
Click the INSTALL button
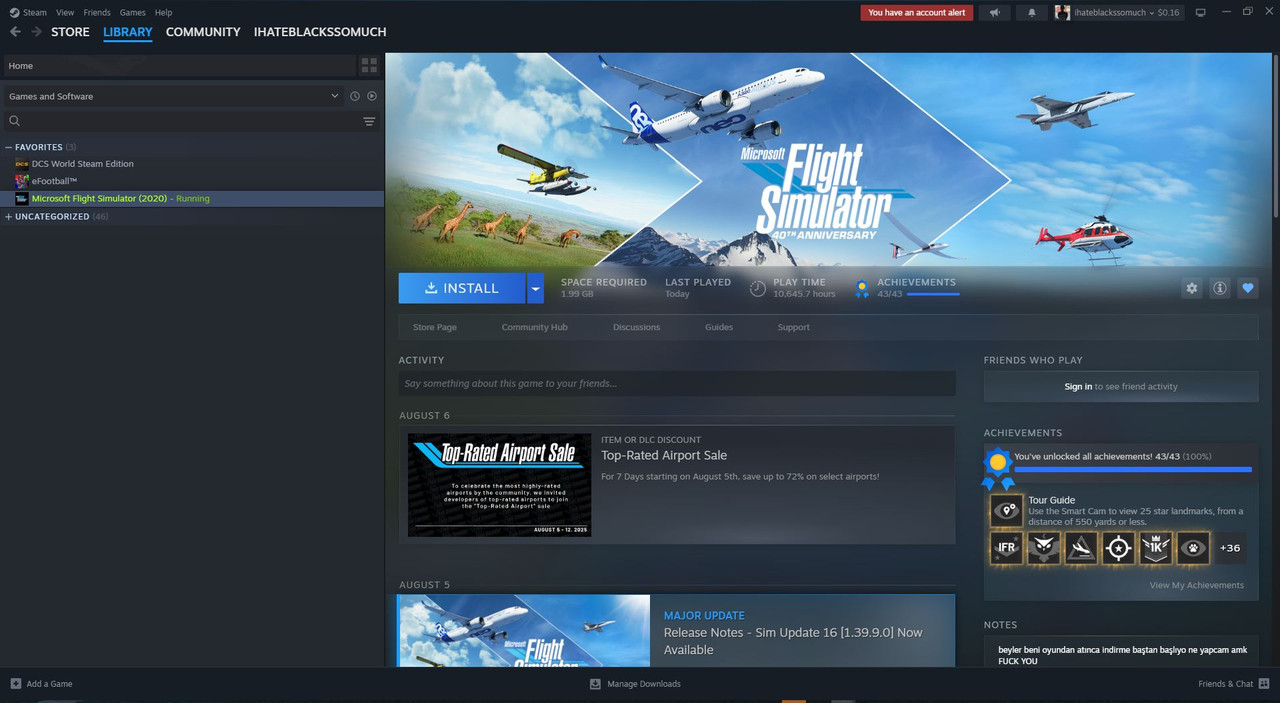(x=462, y=288)
